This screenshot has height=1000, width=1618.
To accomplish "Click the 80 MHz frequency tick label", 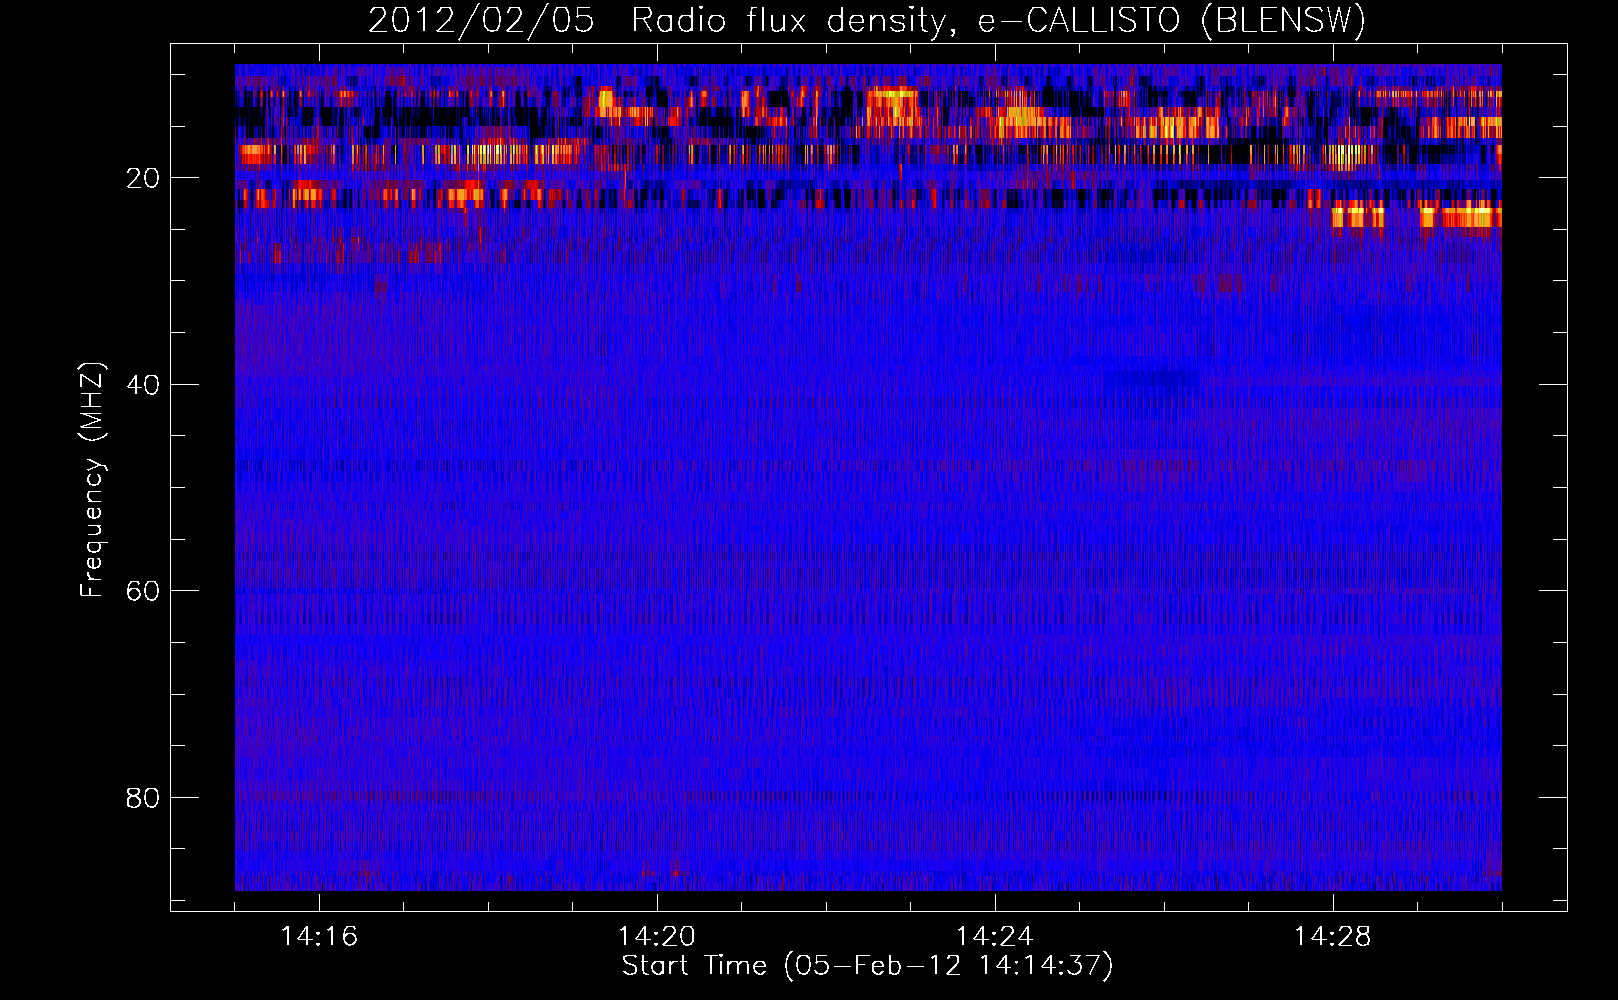I will pos(143,798).
